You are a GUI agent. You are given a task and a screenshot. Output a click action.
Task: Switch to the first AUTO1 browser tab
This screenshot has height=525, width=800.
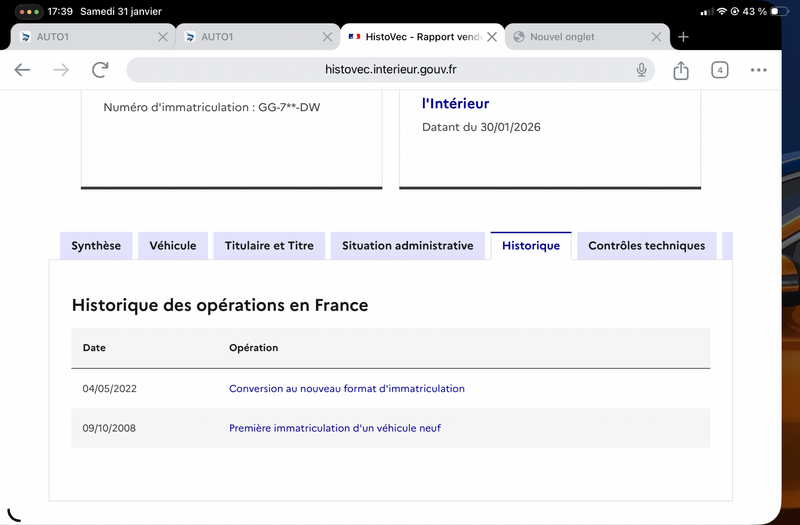pyautogui.click(x=85, y=37)
